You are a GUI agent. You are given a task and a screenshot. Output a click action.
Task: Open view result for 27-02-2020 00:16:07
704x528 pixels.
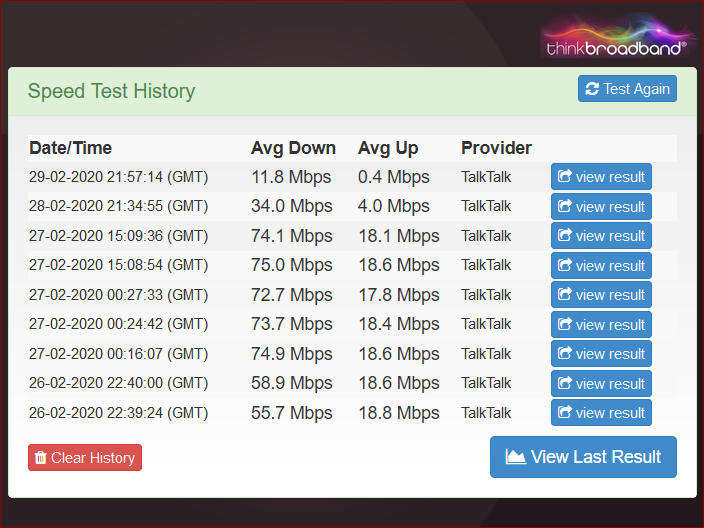tap(601, 354)
